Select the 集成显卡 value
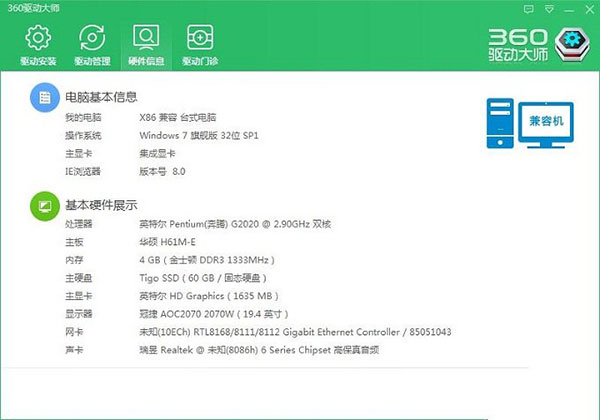This screenshot has width=600, height=420. tap(157, 153)
